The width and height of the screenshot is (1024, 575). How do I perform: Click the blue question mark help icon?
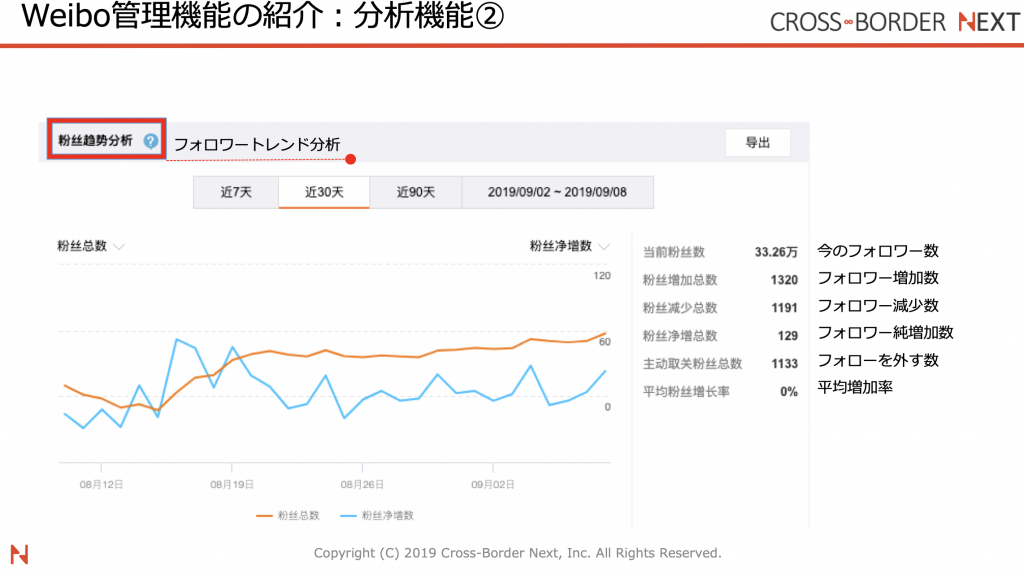tap(151, 141)
